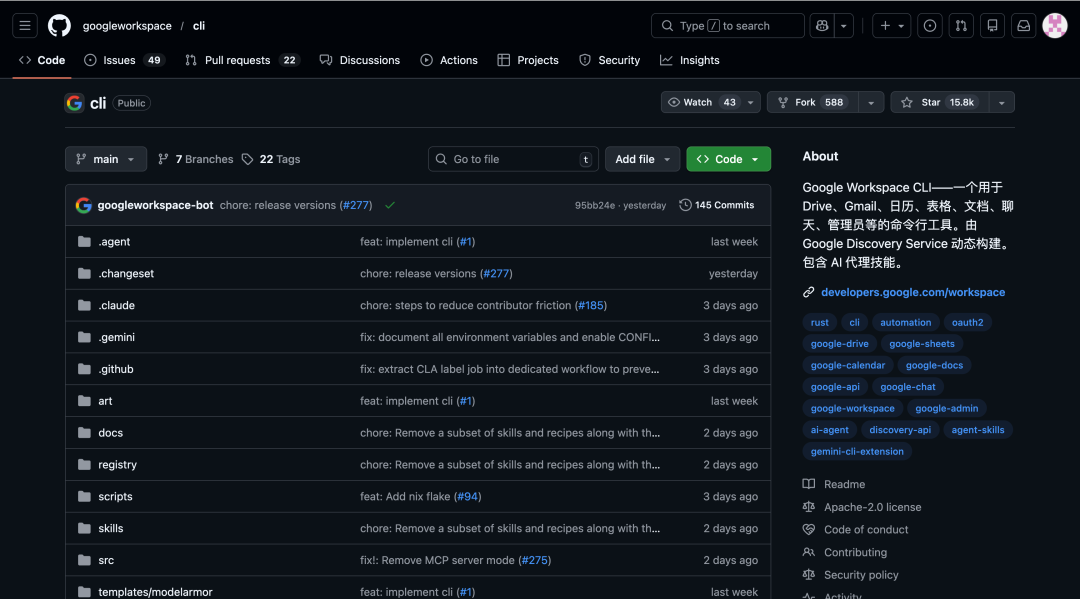The image size is (1080, 599).
Task: Open the repositories icon in top bar
Action: click(993, 25)
